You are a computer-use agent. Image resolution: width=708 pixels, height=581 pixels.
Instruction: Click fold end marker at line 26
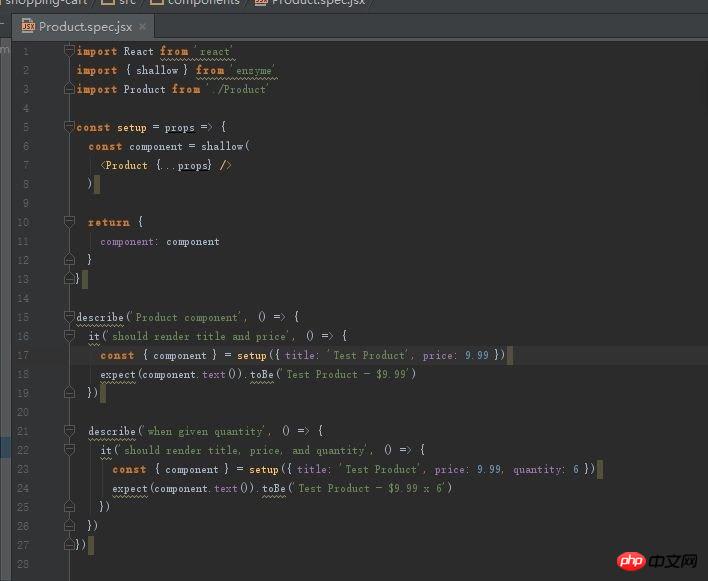(x=69, y=525)
